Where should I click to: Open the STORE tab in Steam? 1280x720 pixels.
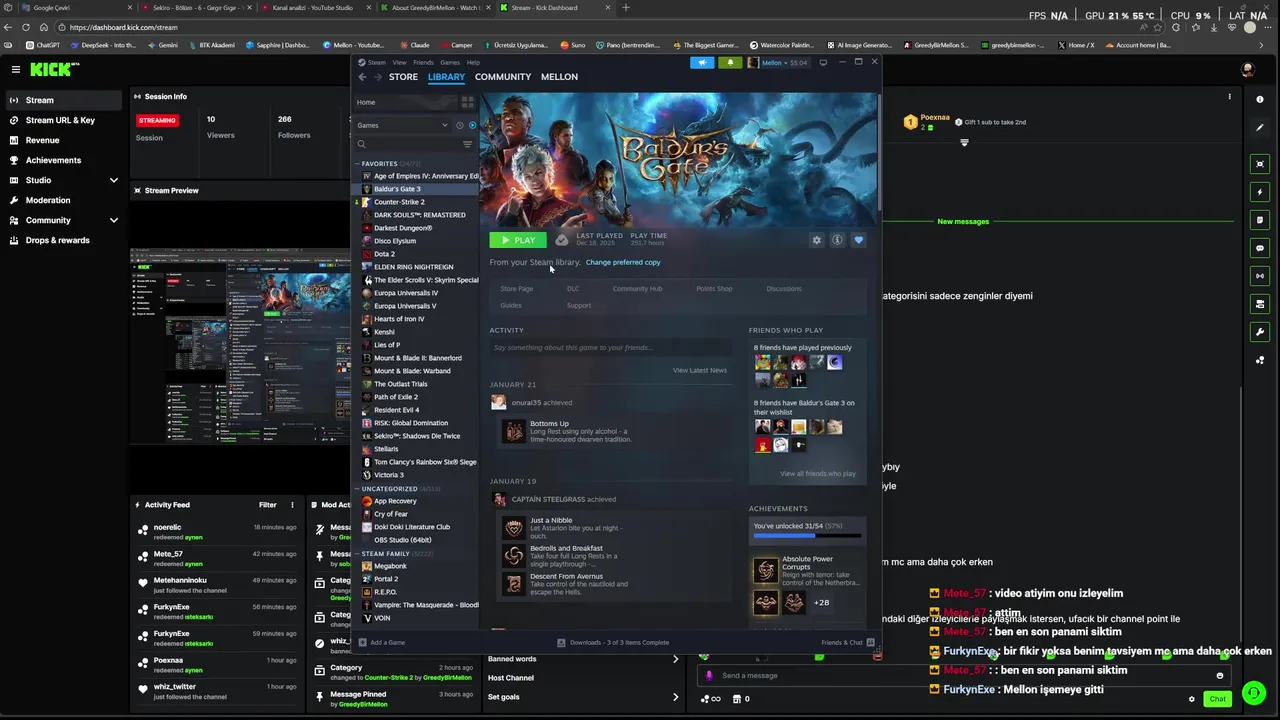[403, 77]
